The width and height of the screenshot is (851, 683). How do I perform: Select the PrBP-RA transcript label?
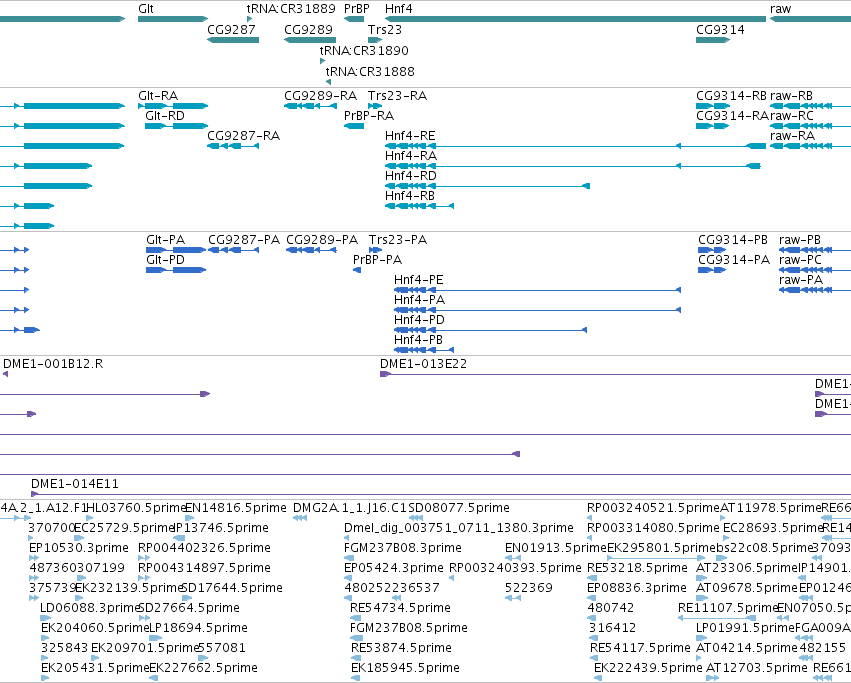369,116
